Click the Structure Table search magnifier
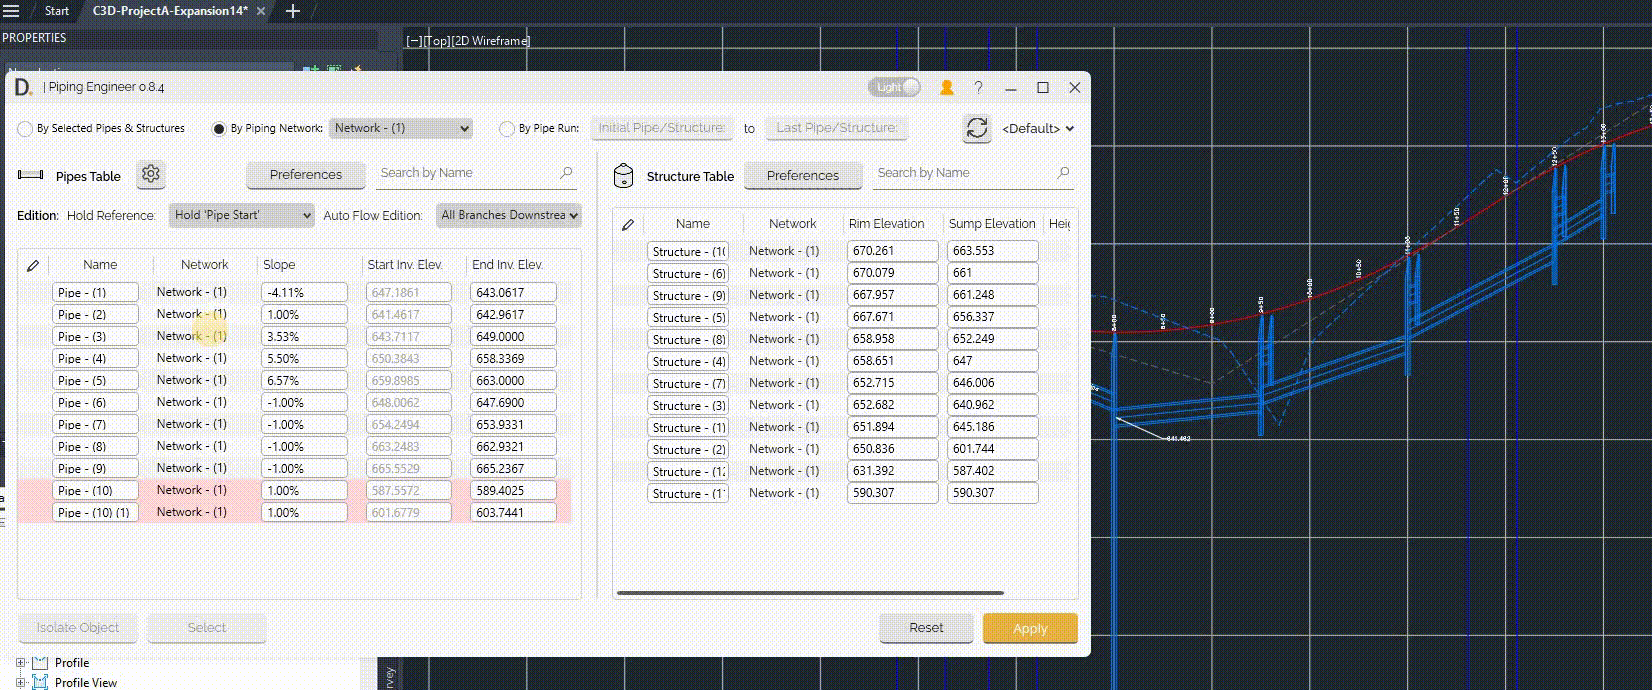 pos(1063,173)
